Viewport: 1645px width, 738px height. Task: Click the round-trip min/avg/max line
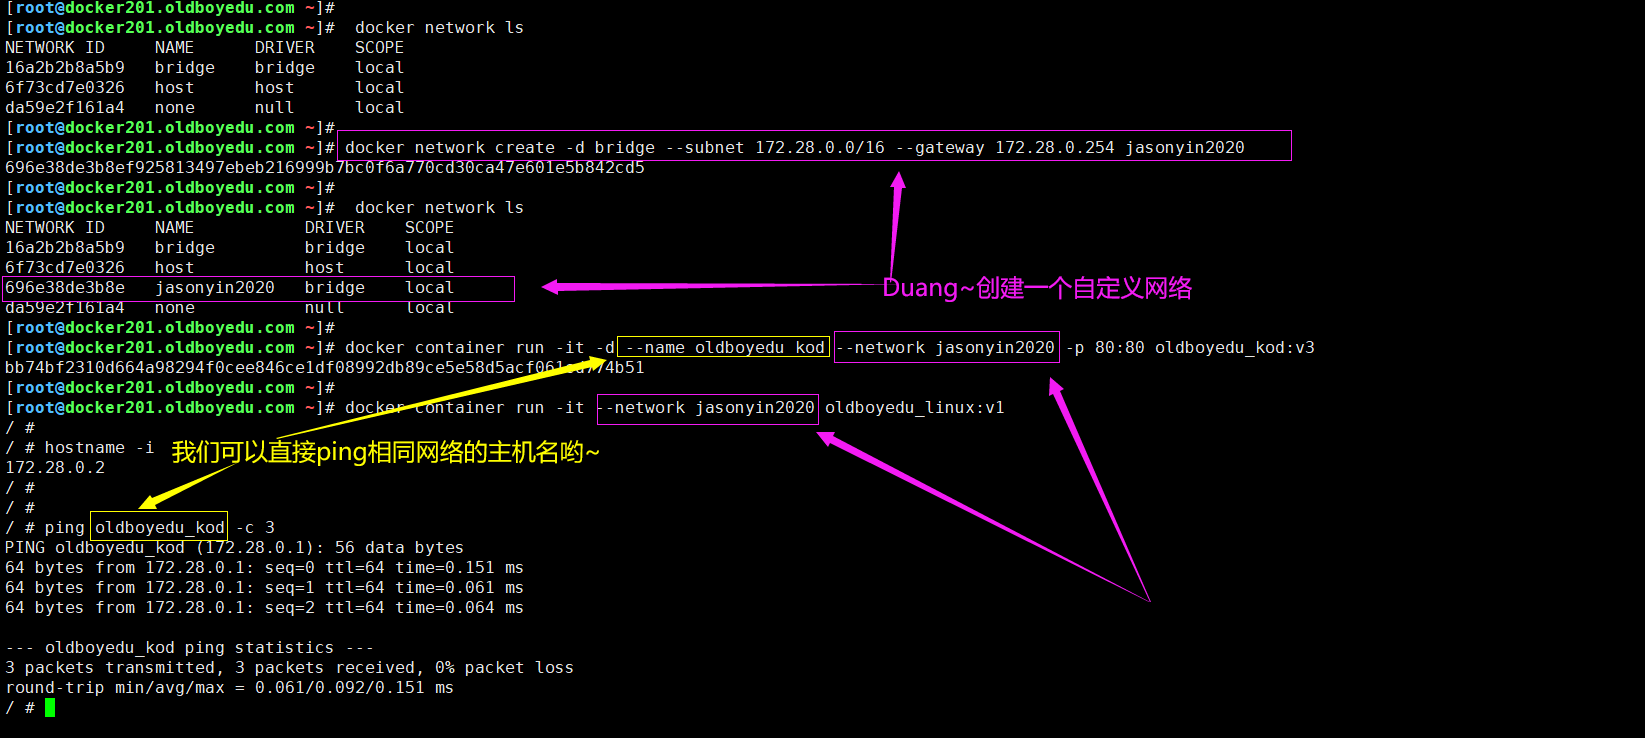(229, 687)
